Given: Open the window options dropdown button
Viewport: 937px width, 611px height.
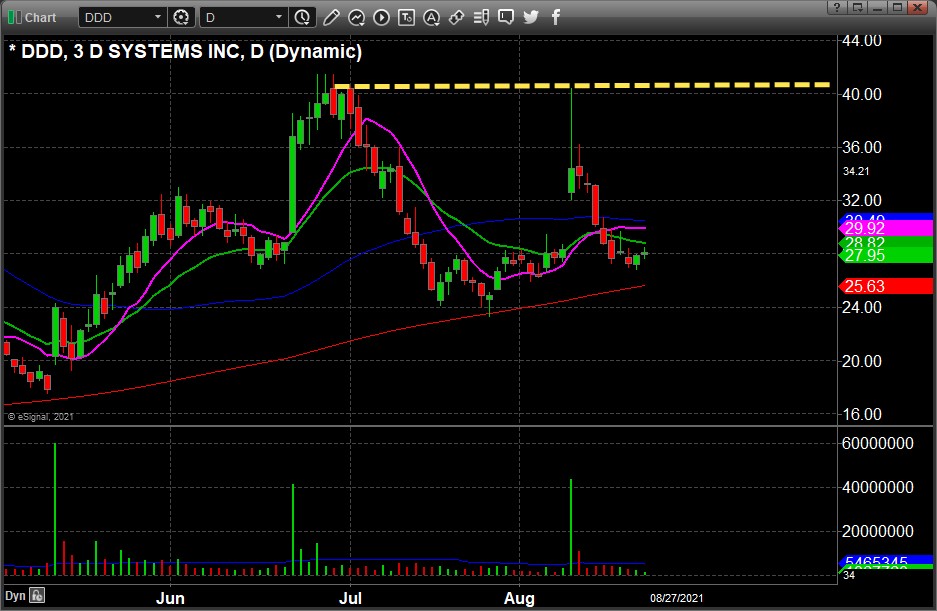Looking at the screenshot, I should point(857,7).
